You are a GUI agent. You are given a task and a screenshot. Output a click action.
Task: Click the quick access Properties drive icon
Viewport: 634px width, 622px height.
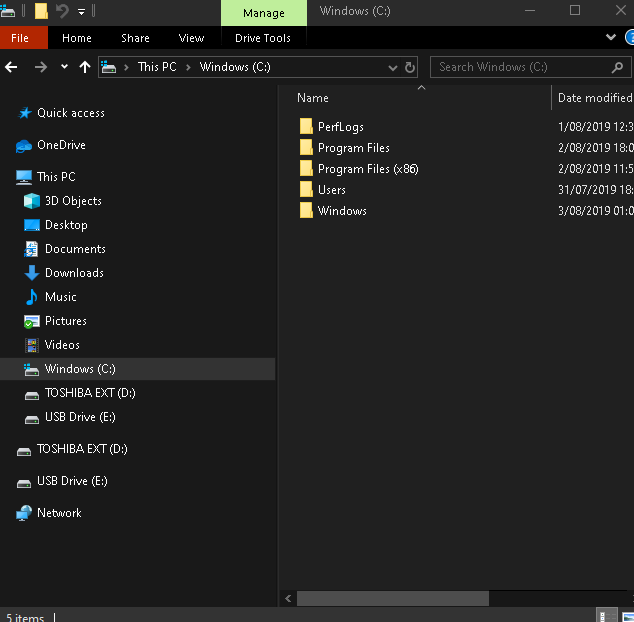[x=8, y=11]
